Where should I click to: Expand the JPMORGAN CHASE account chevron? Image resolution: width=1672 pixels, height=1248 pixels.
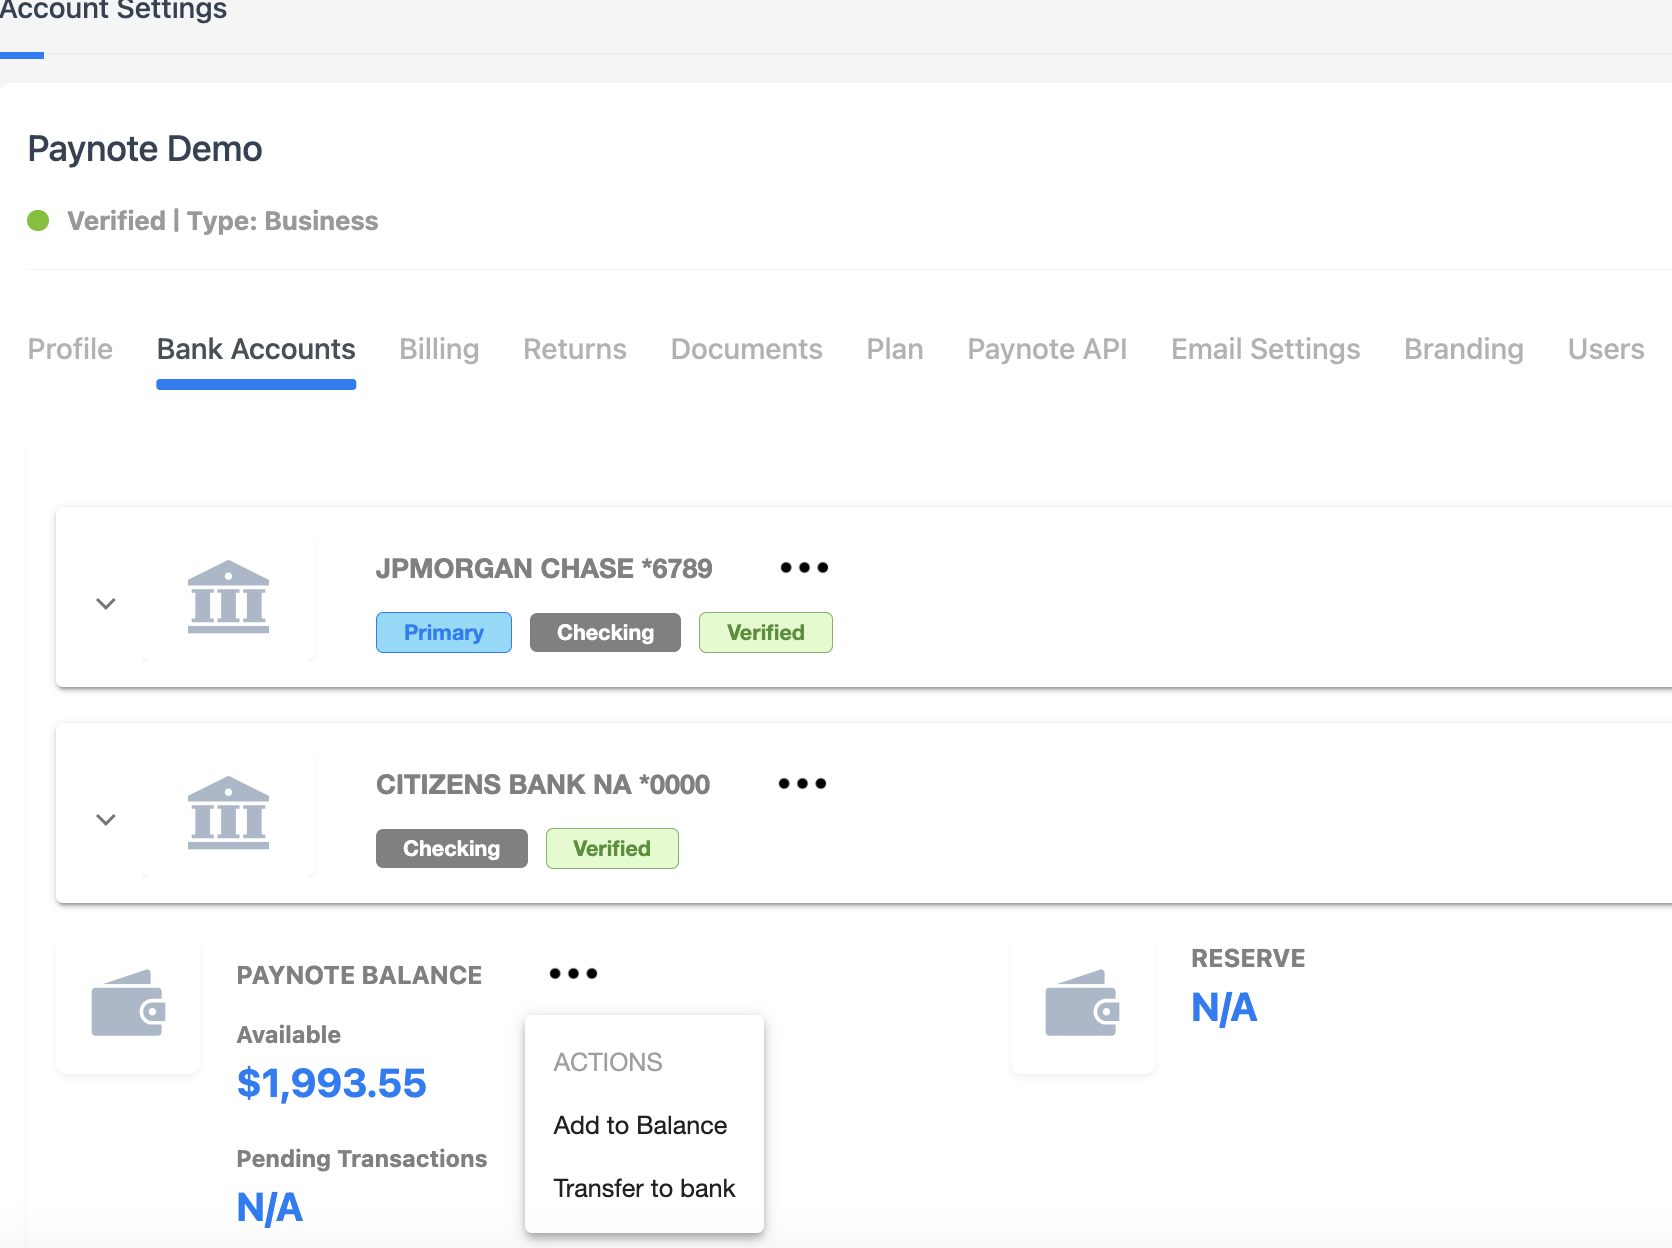[x=106, y=603]
